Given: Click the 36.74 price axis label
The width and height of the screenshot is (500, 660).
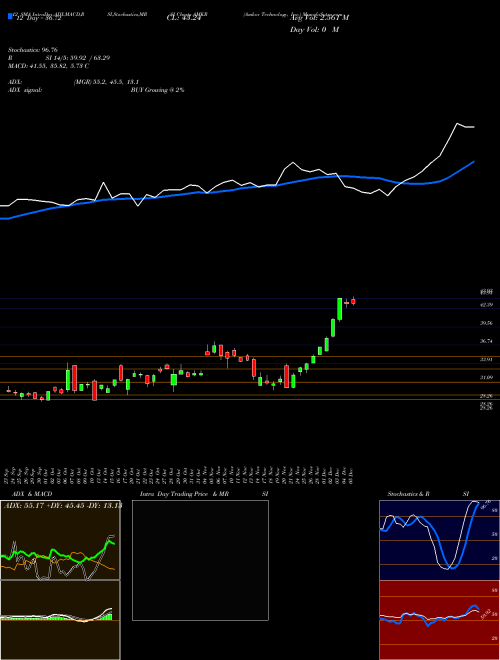Looking at the screenshot, I should tap(486, 341).
